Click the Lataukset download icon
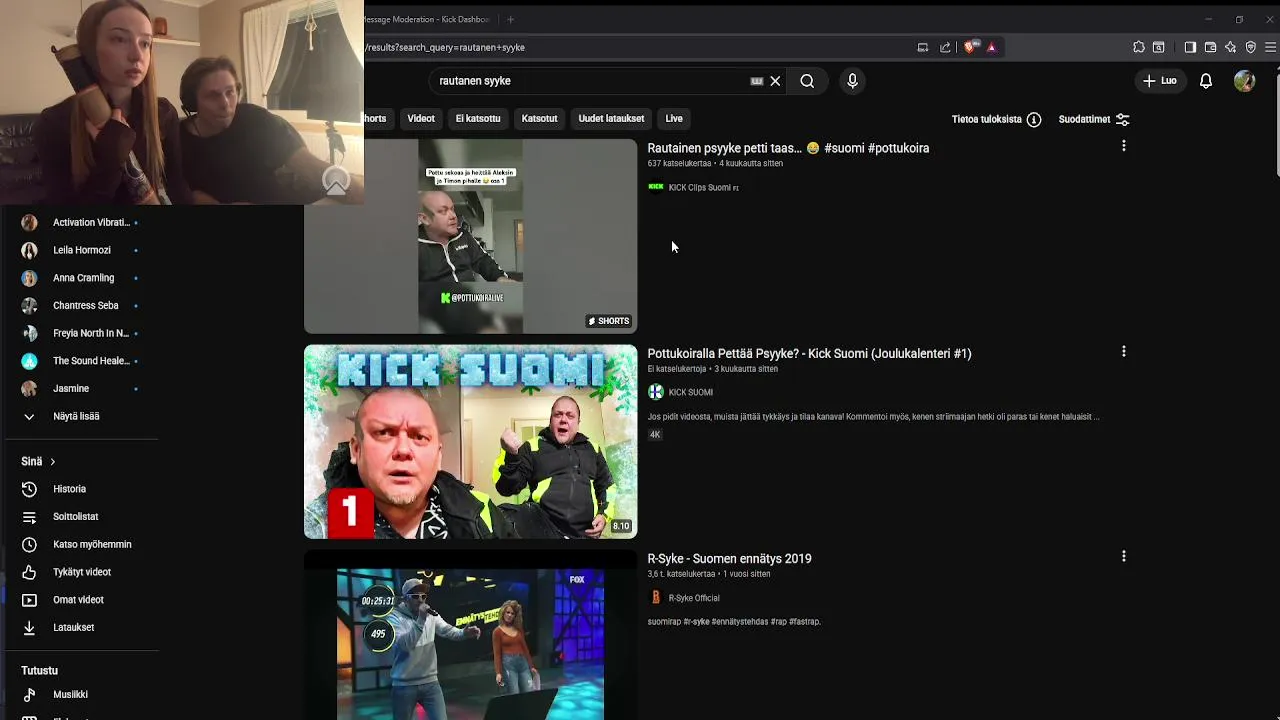Screen dimensions: 1280x720 [29, 627]
